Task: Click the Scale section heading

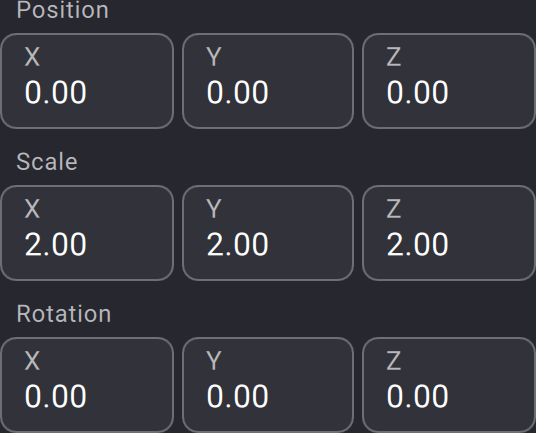Action: coord(47,162)
